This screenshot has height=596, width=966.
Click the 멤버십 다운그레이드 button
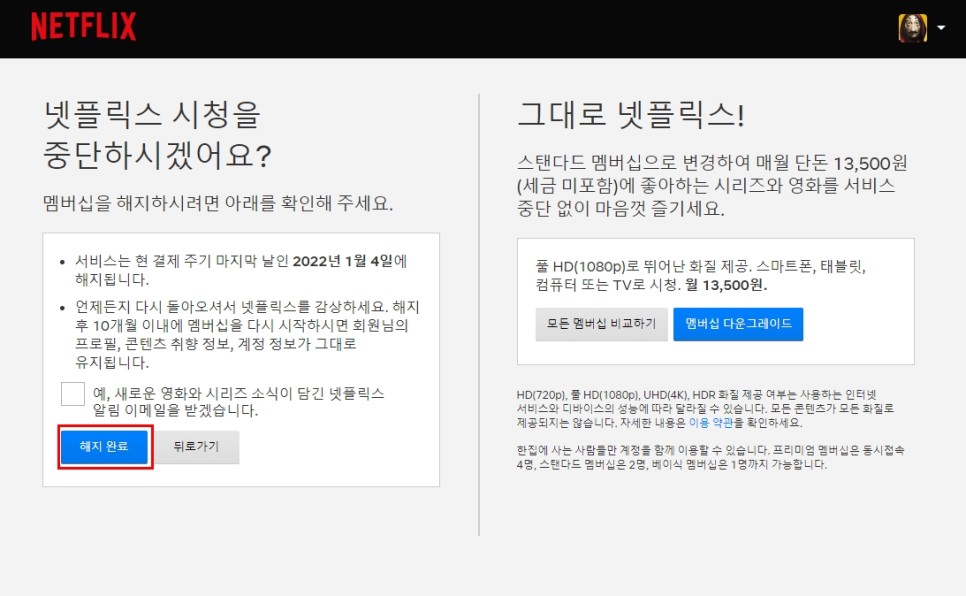(738, 324)
